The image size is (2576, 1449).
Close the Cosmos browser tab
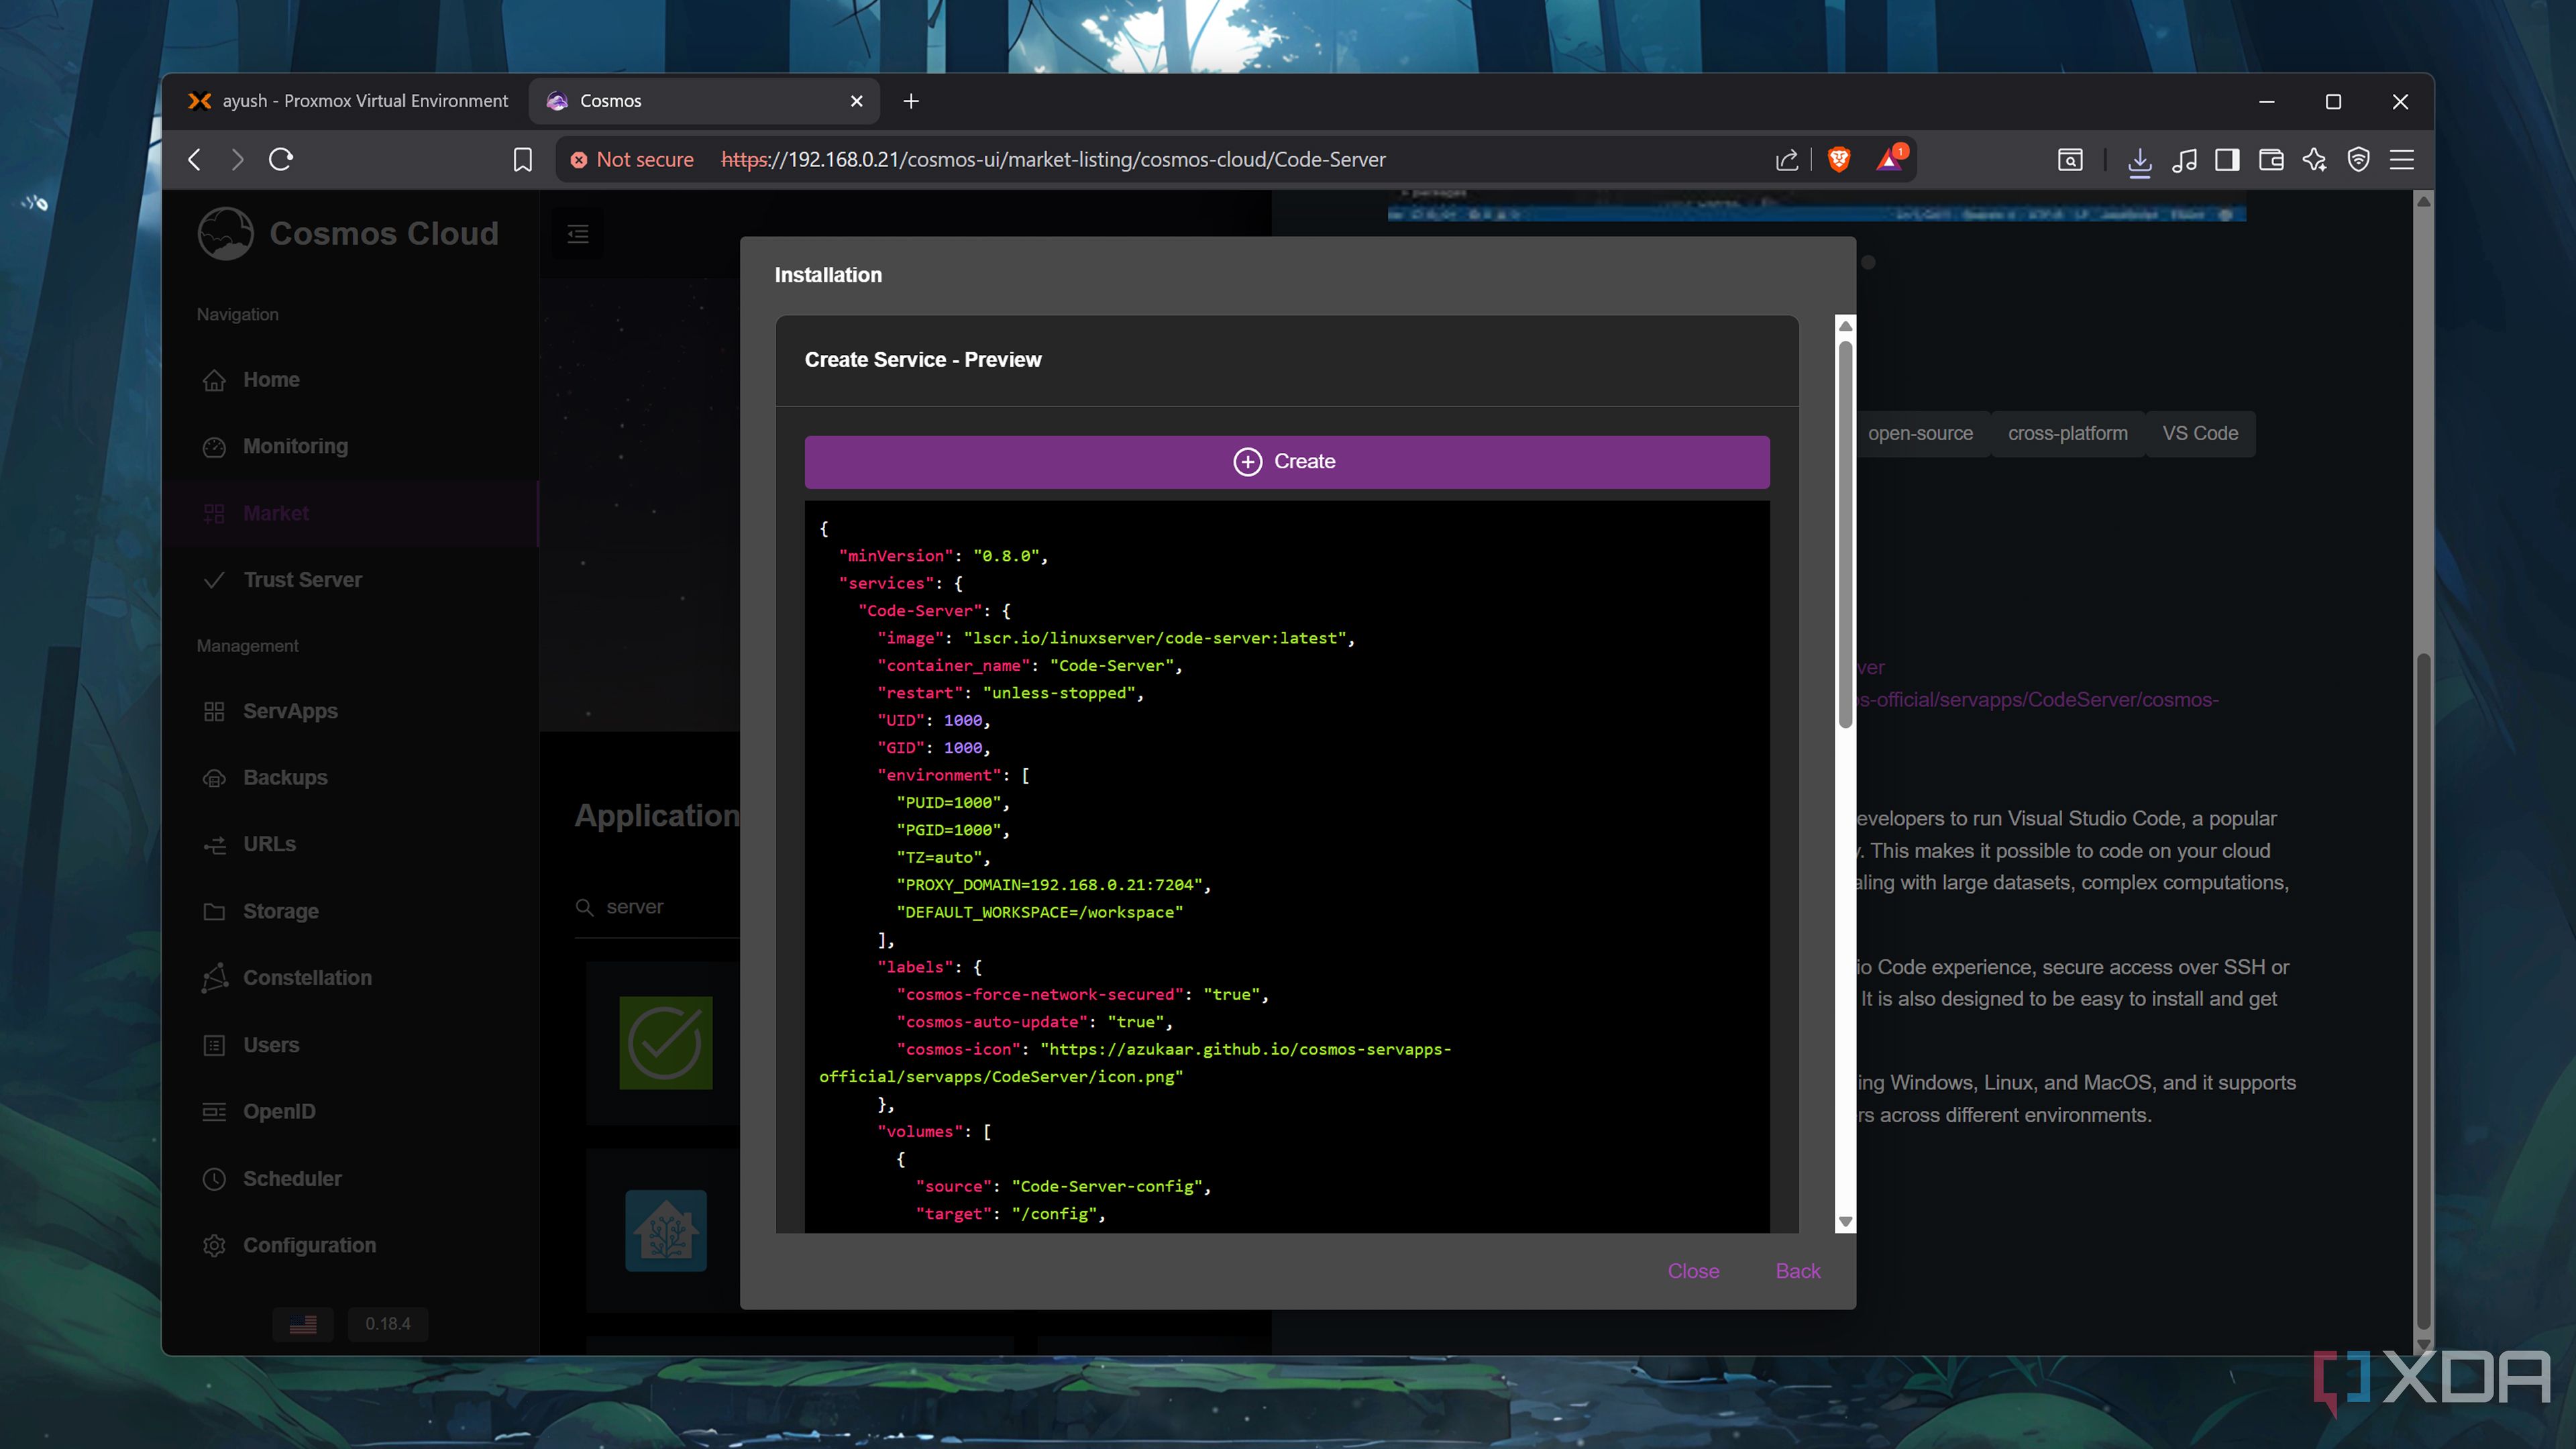pyautogui.click(x=856, y=101)
